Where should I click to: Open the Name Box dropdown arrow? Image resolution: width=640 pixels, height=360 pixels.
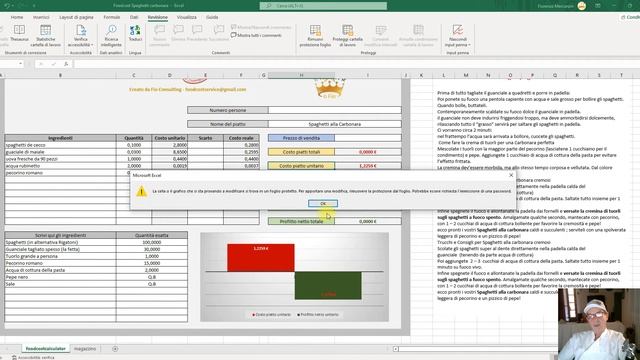click(20, 64)
